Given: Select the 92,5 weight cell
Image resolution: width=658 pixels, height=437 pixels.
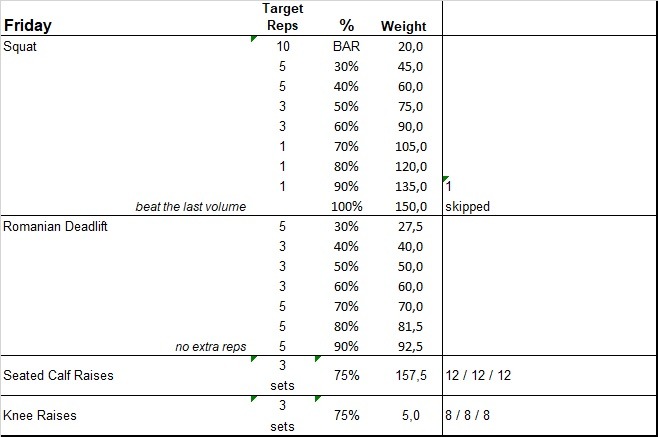Looking at the screenshot, I should pos(410,347).
